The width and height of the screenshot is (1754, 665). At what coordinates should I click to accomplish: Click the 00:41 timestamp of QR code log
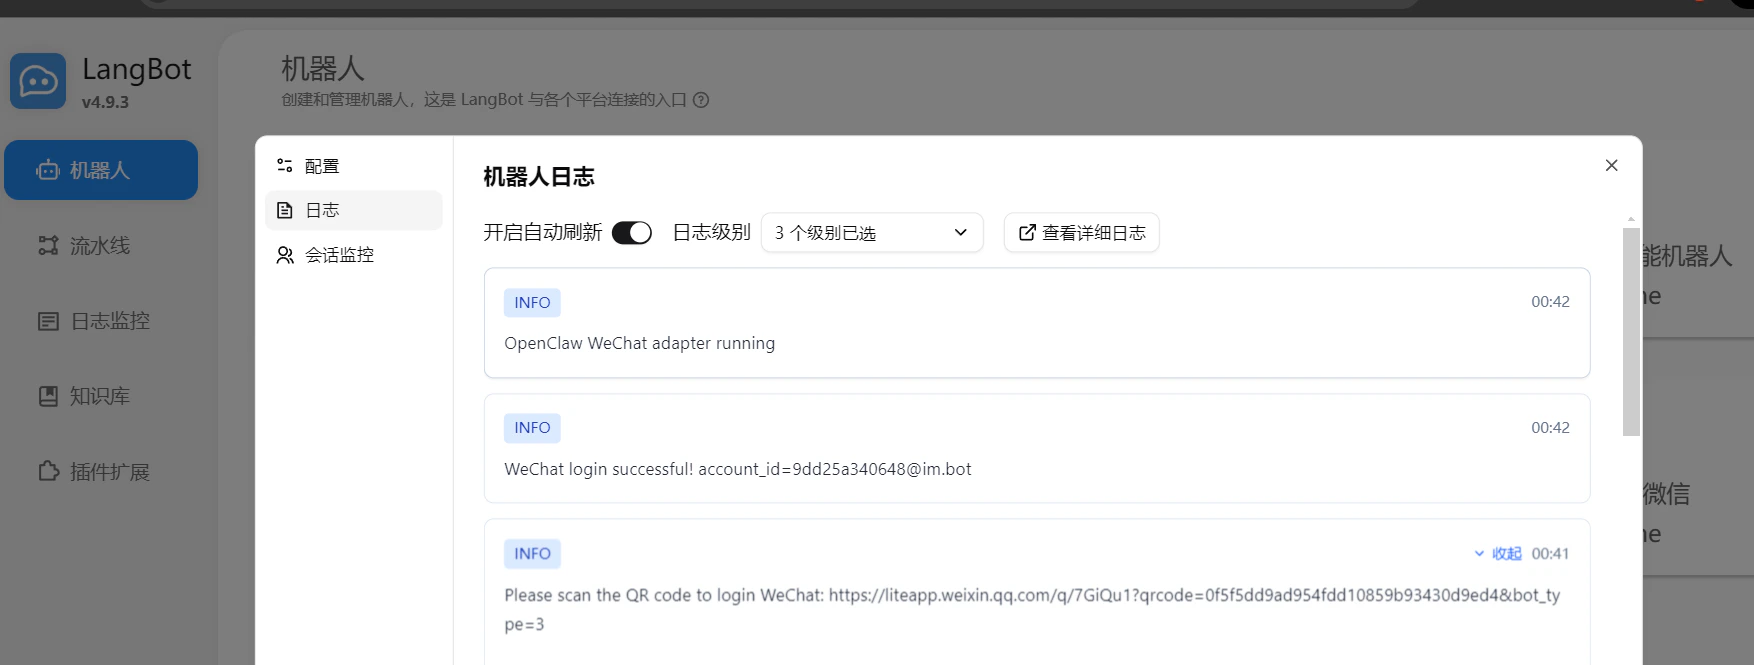click(x=1550, y=554)
